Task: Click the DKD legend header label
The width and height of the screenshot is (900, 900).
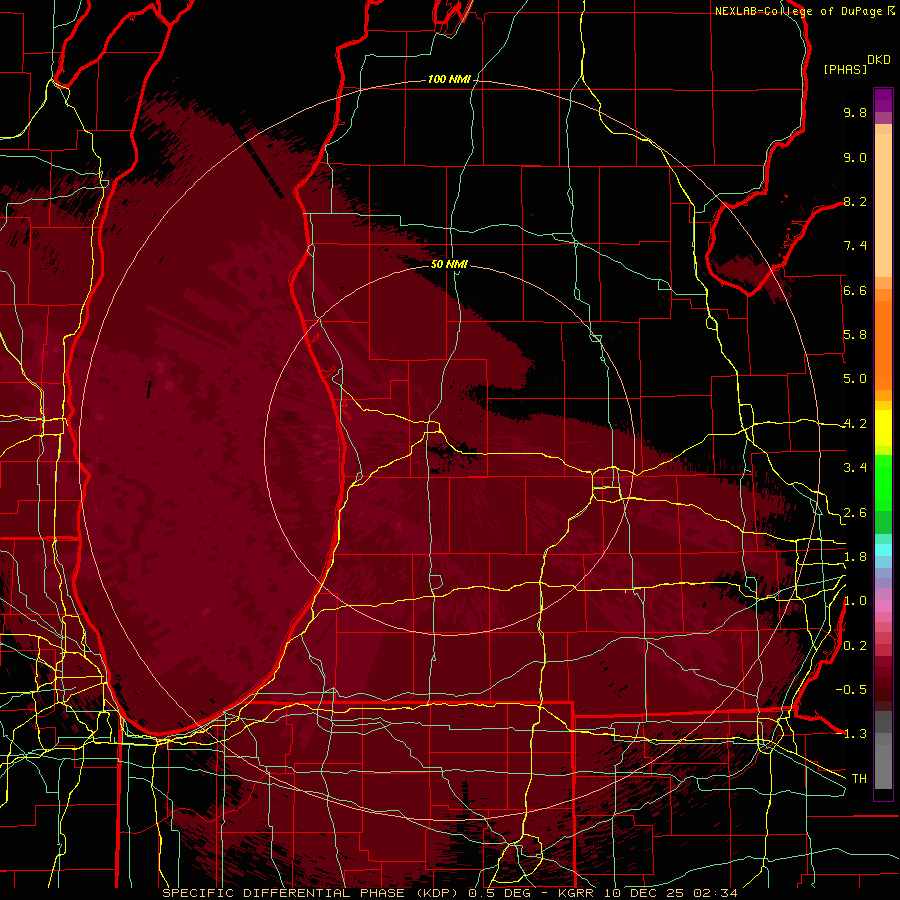Action: 879,60
